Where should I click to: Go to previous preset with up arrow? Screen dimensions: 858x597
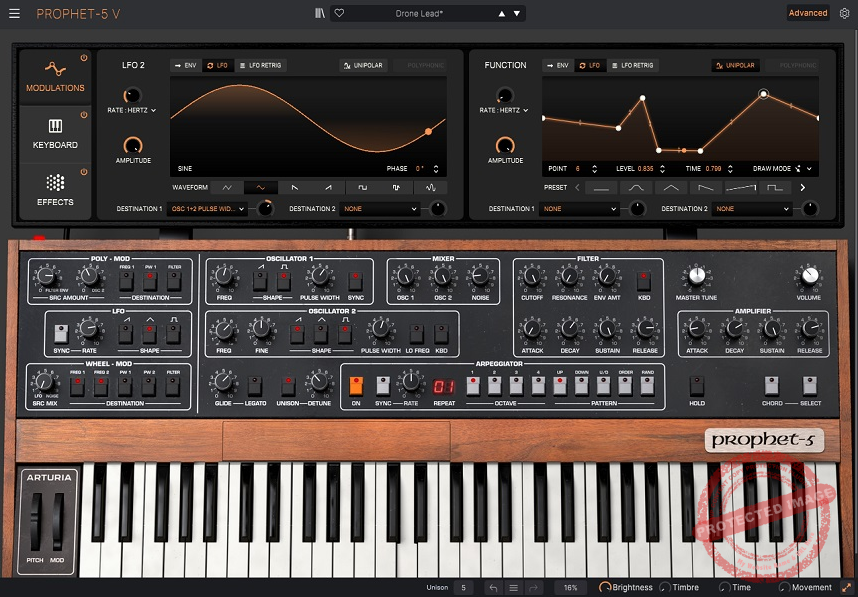[502, 14]
